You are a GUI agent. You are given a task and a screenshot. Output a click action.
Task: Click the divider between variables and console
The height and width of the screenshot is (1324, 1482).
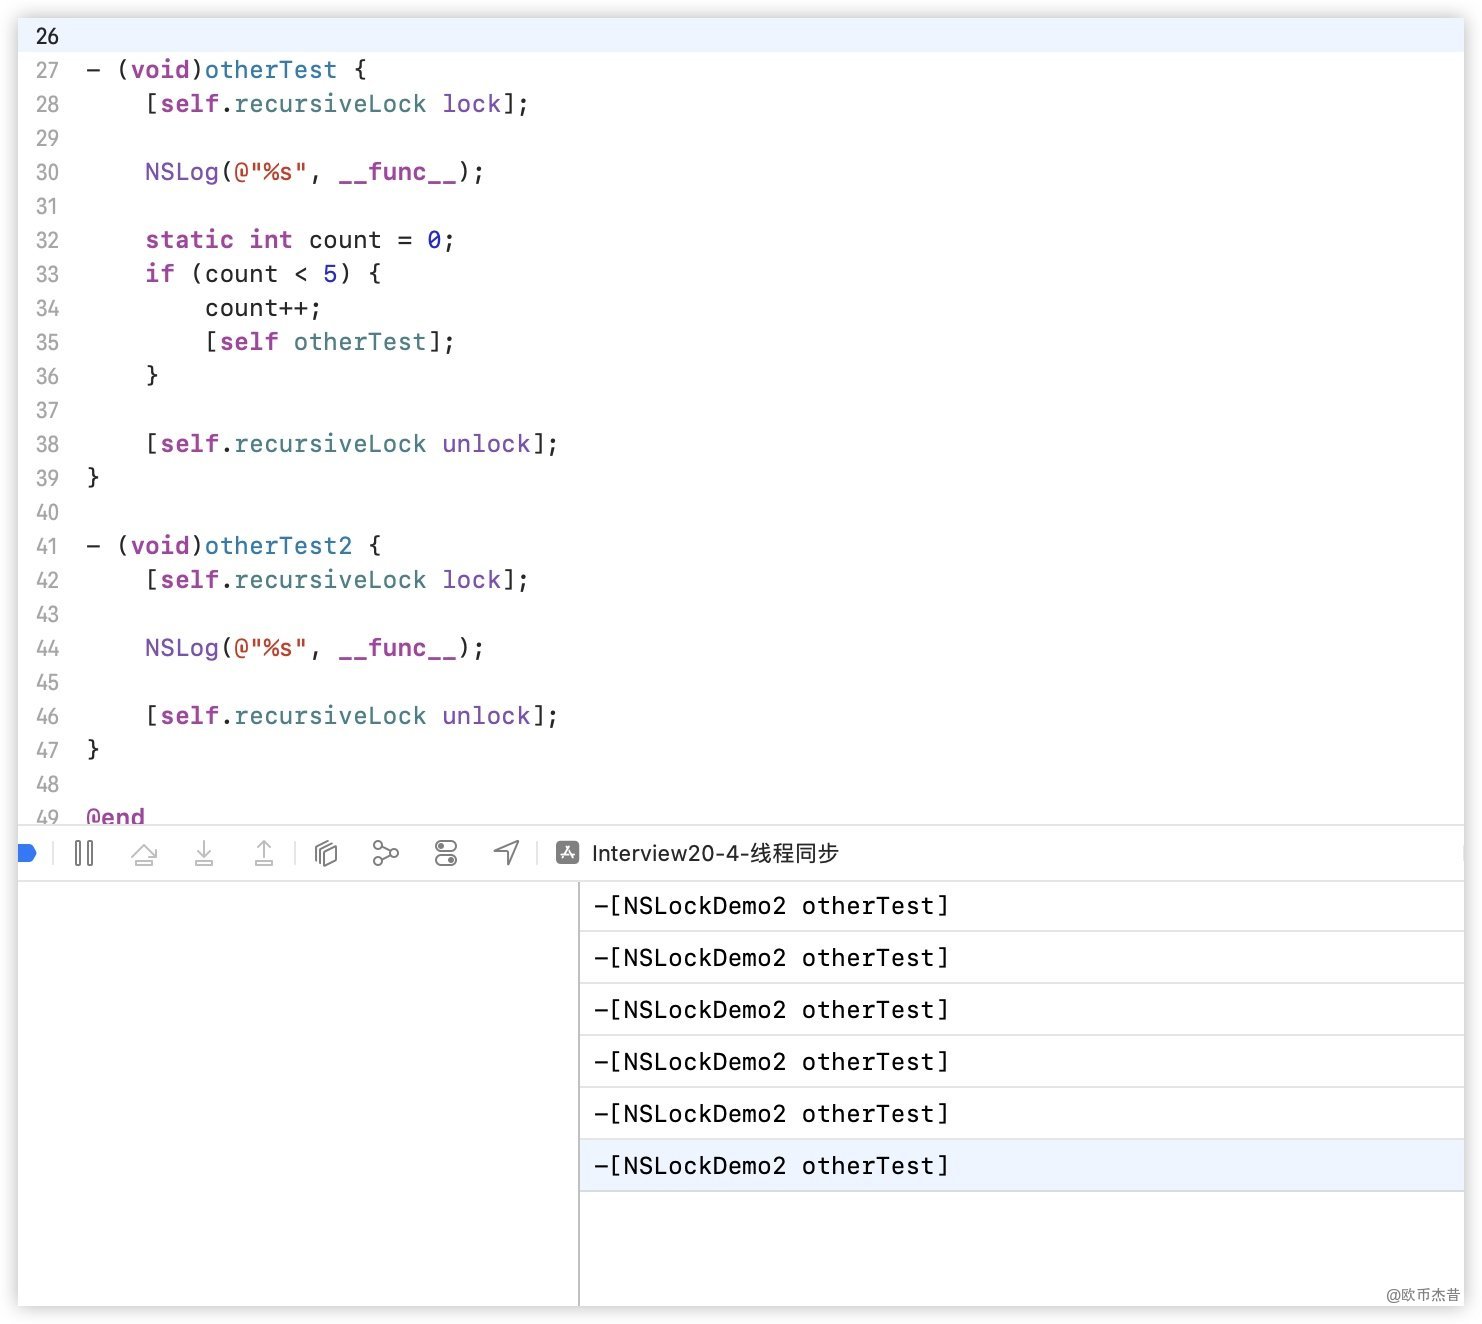point(579,1092)
